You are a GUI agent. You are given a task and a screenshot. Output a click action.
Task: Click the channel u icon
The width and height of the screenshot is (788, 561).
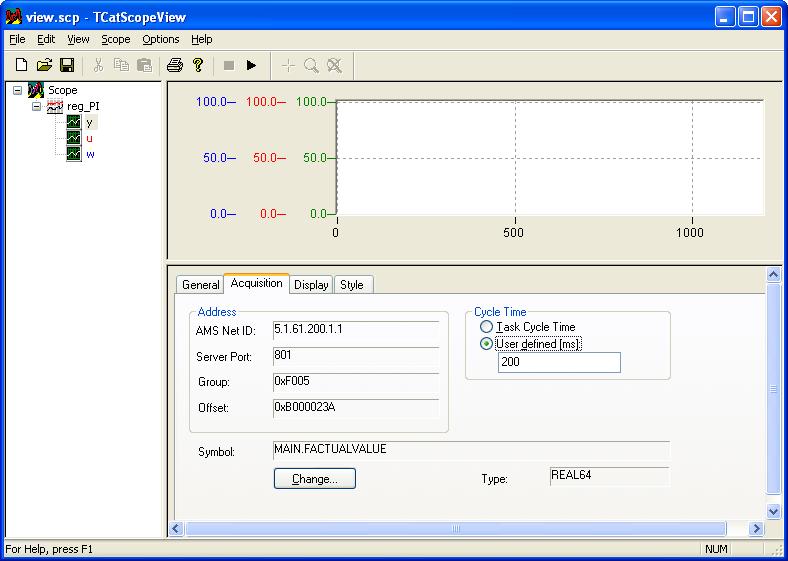pyautogui.click(x=74, y=138)
